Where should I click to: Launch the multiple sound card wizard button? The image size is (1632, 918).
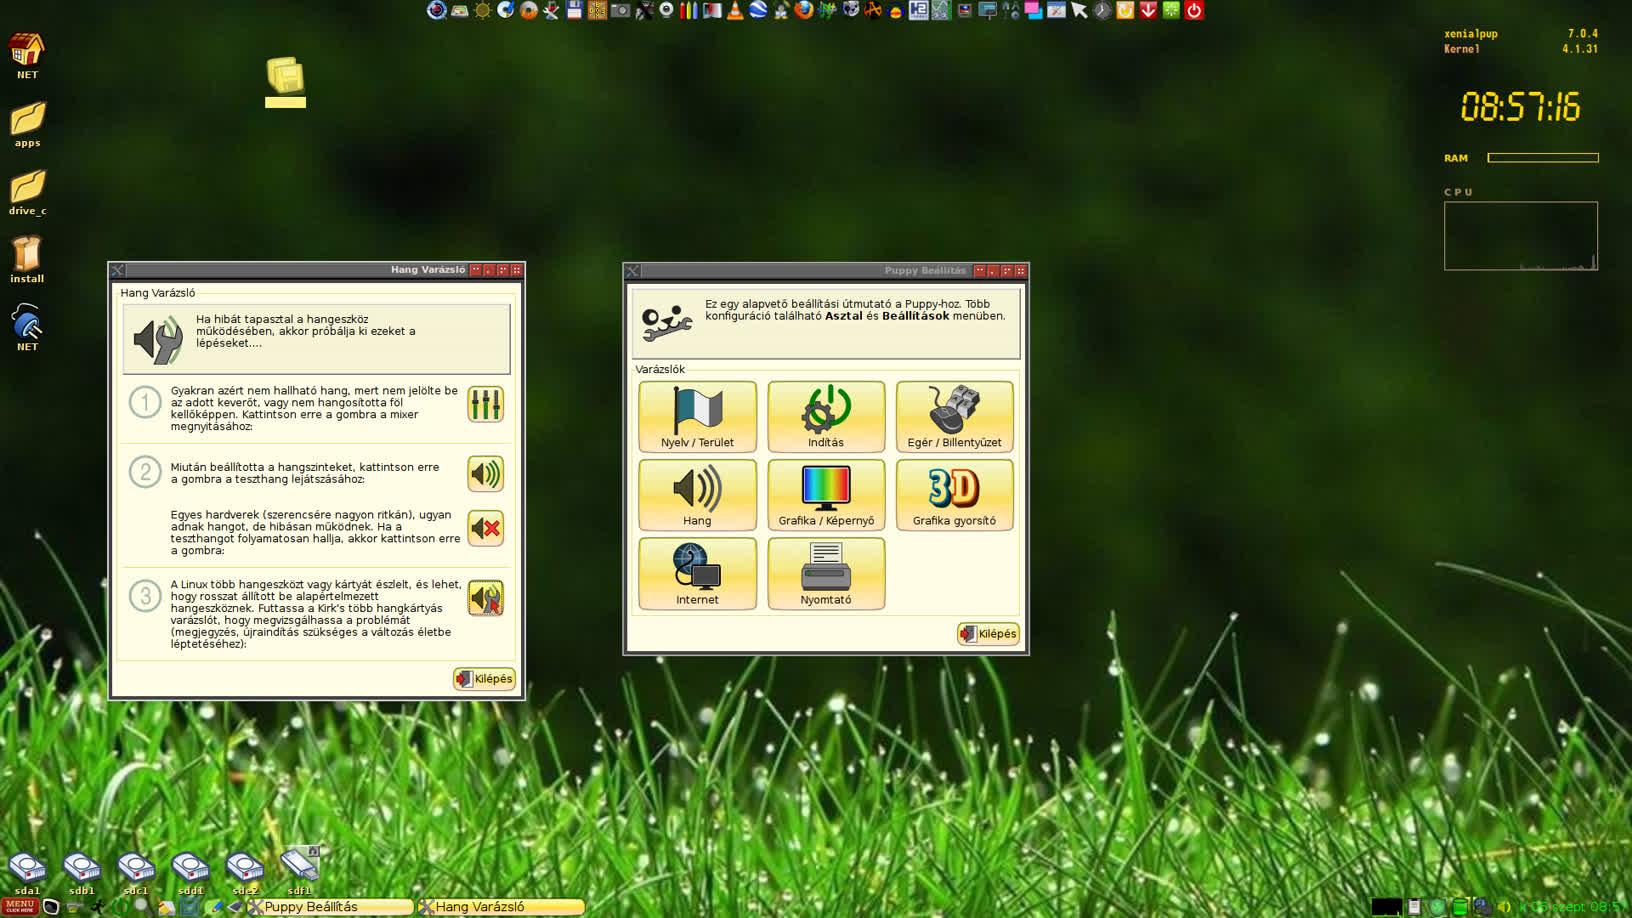tap(486, 599)
